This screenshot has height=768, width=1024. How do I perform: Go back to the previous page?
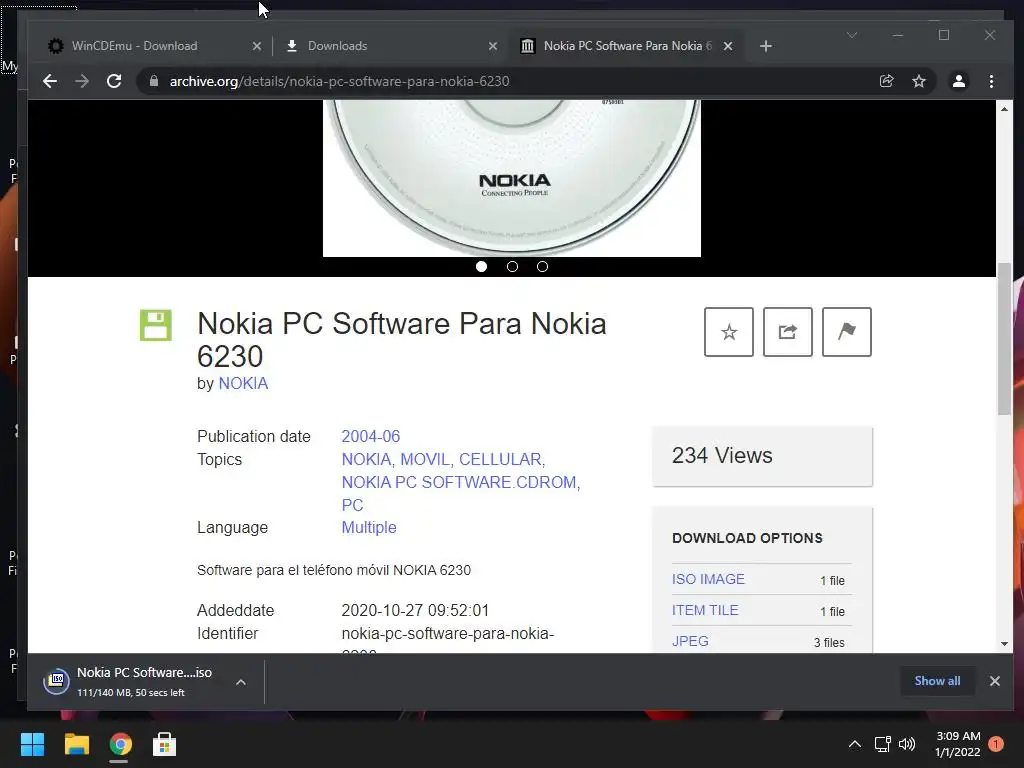click(50, 81)
